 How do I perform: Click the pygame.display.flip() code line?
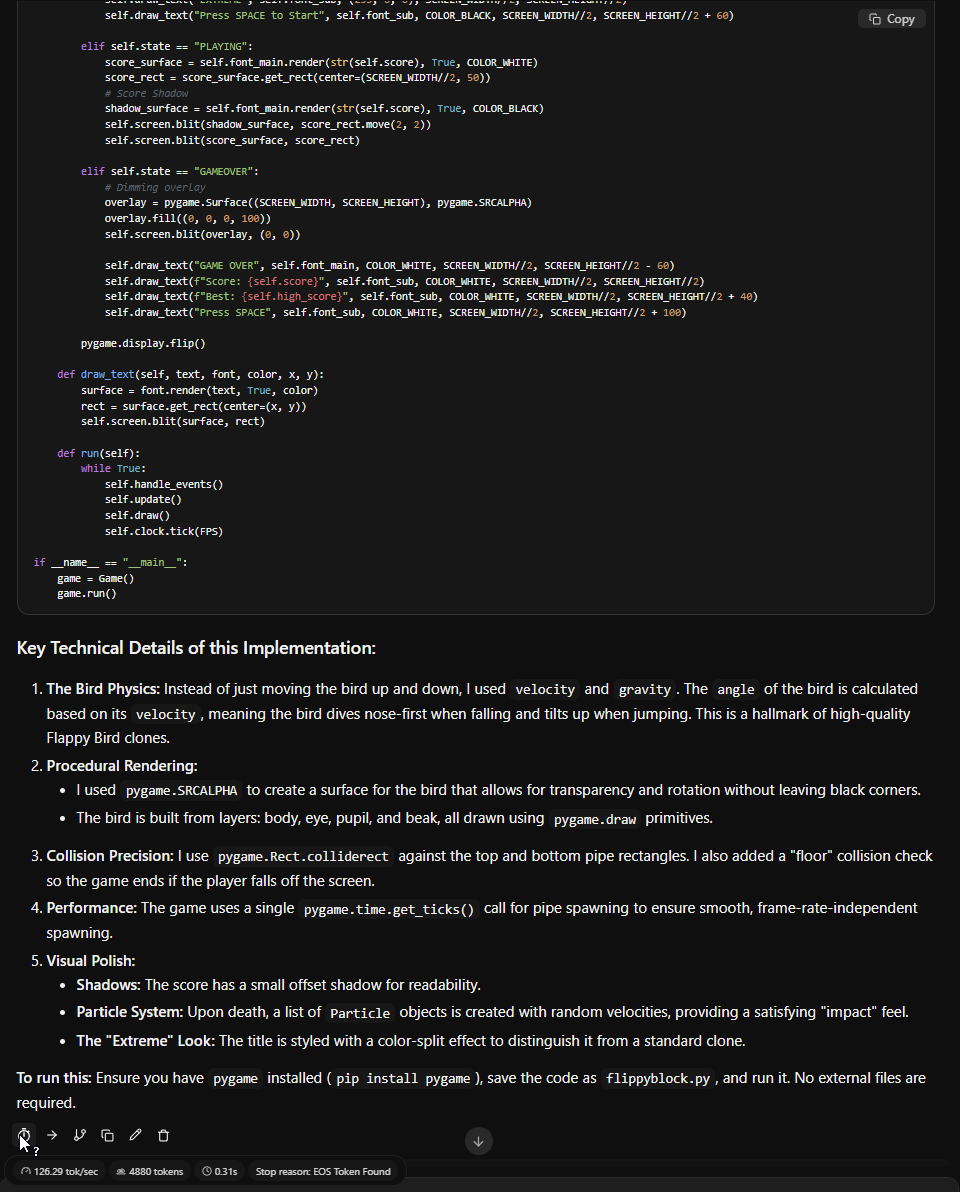tap(144, 344)
